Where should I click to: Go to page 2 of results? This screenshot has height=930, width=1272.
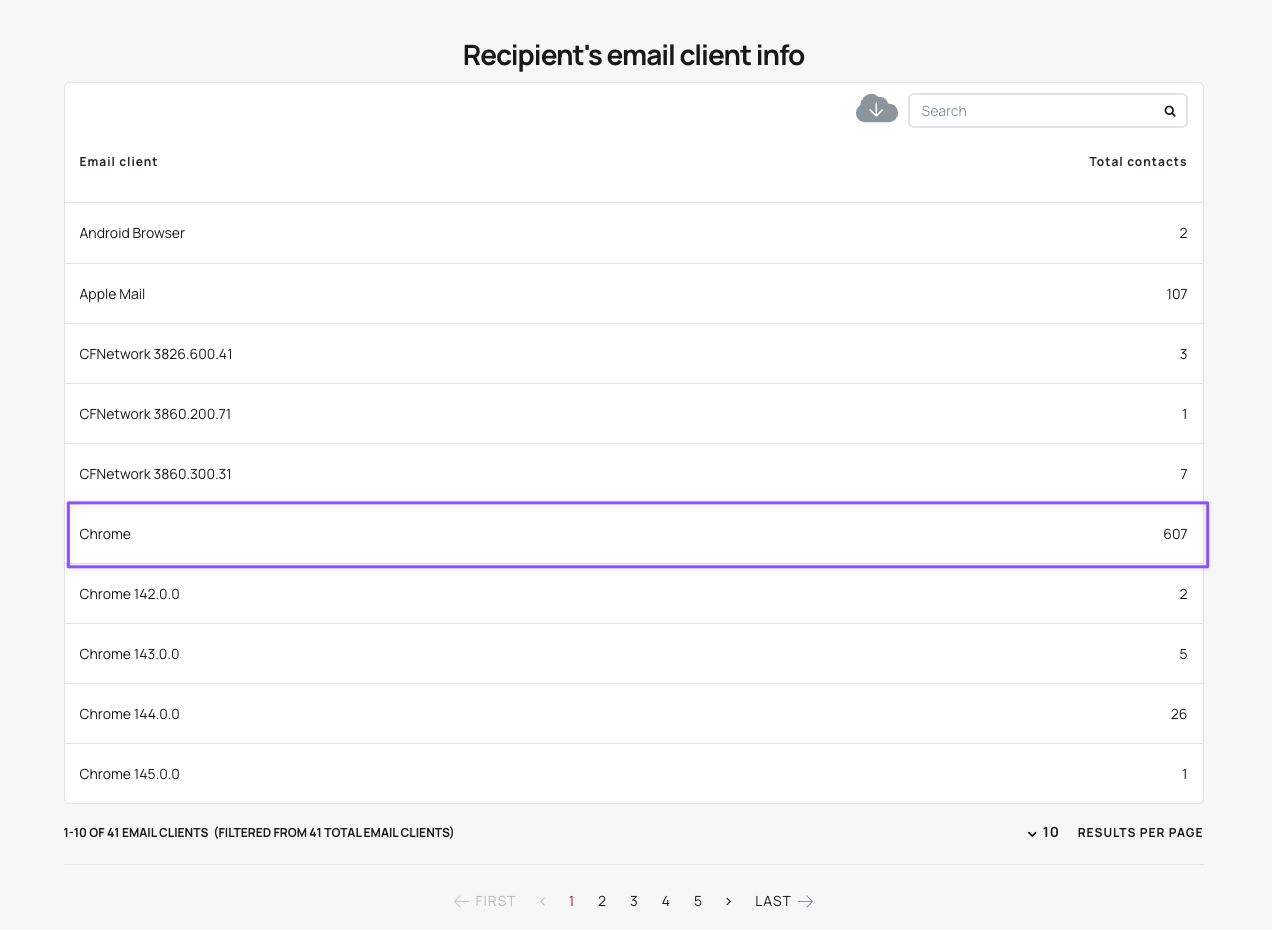(x=602, y=901)
